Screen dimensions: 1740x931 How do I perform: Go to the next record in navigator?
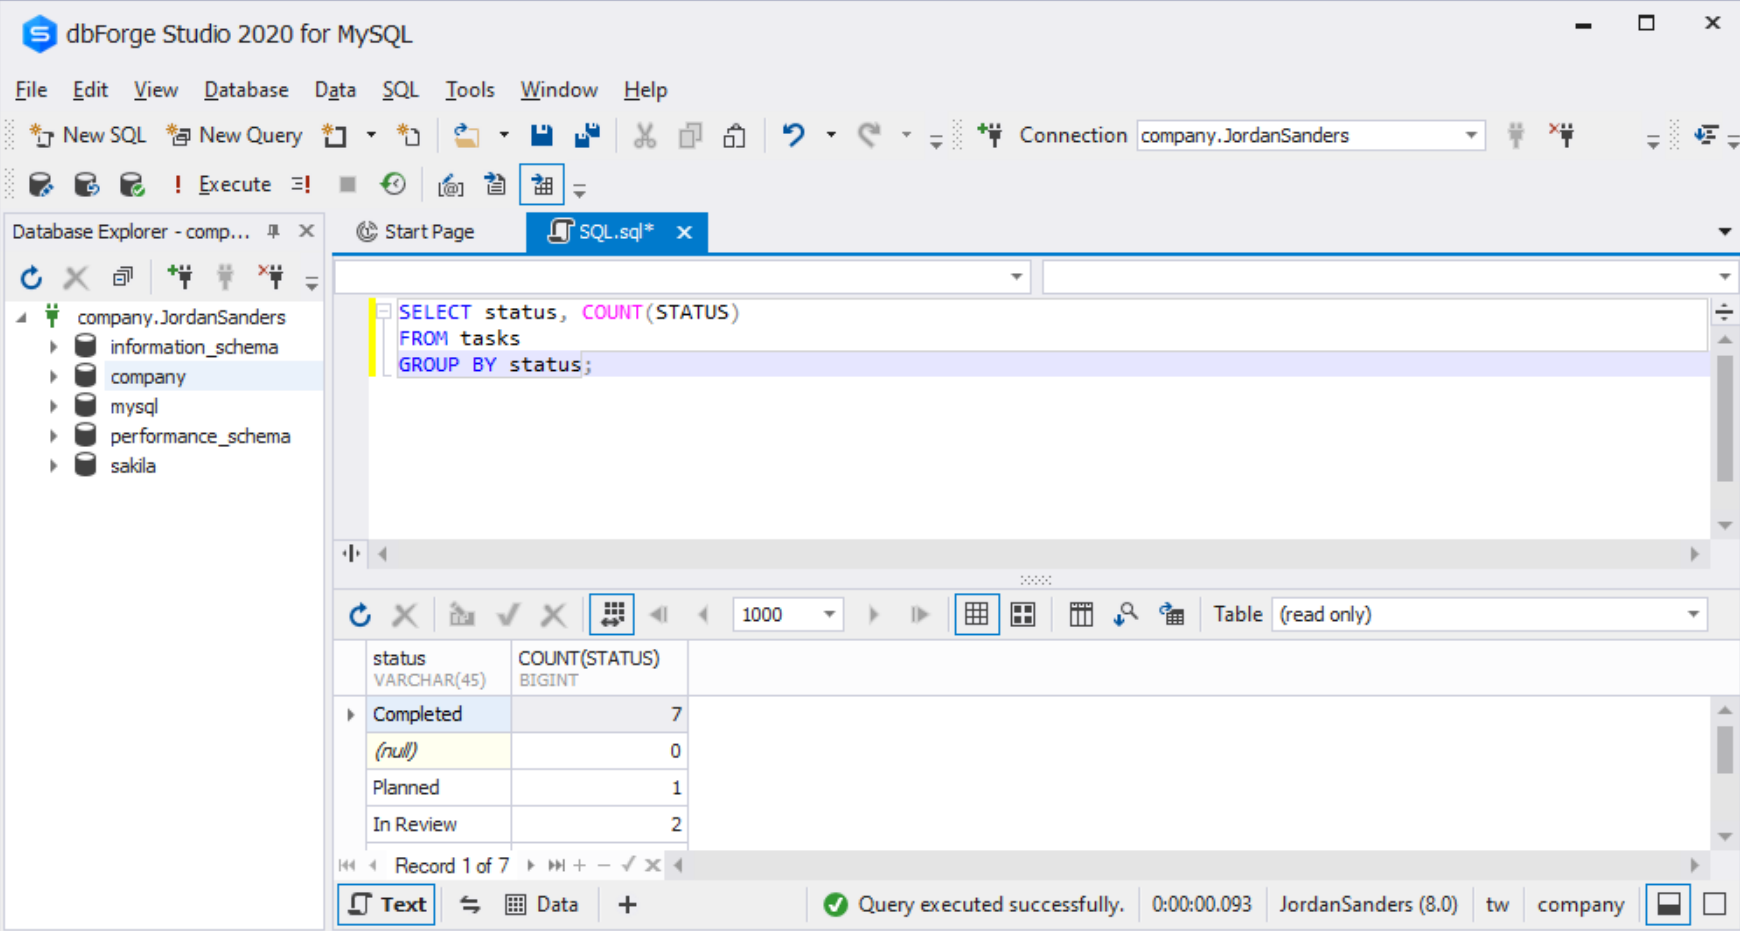pyautogui.click(x=530, y=866)
